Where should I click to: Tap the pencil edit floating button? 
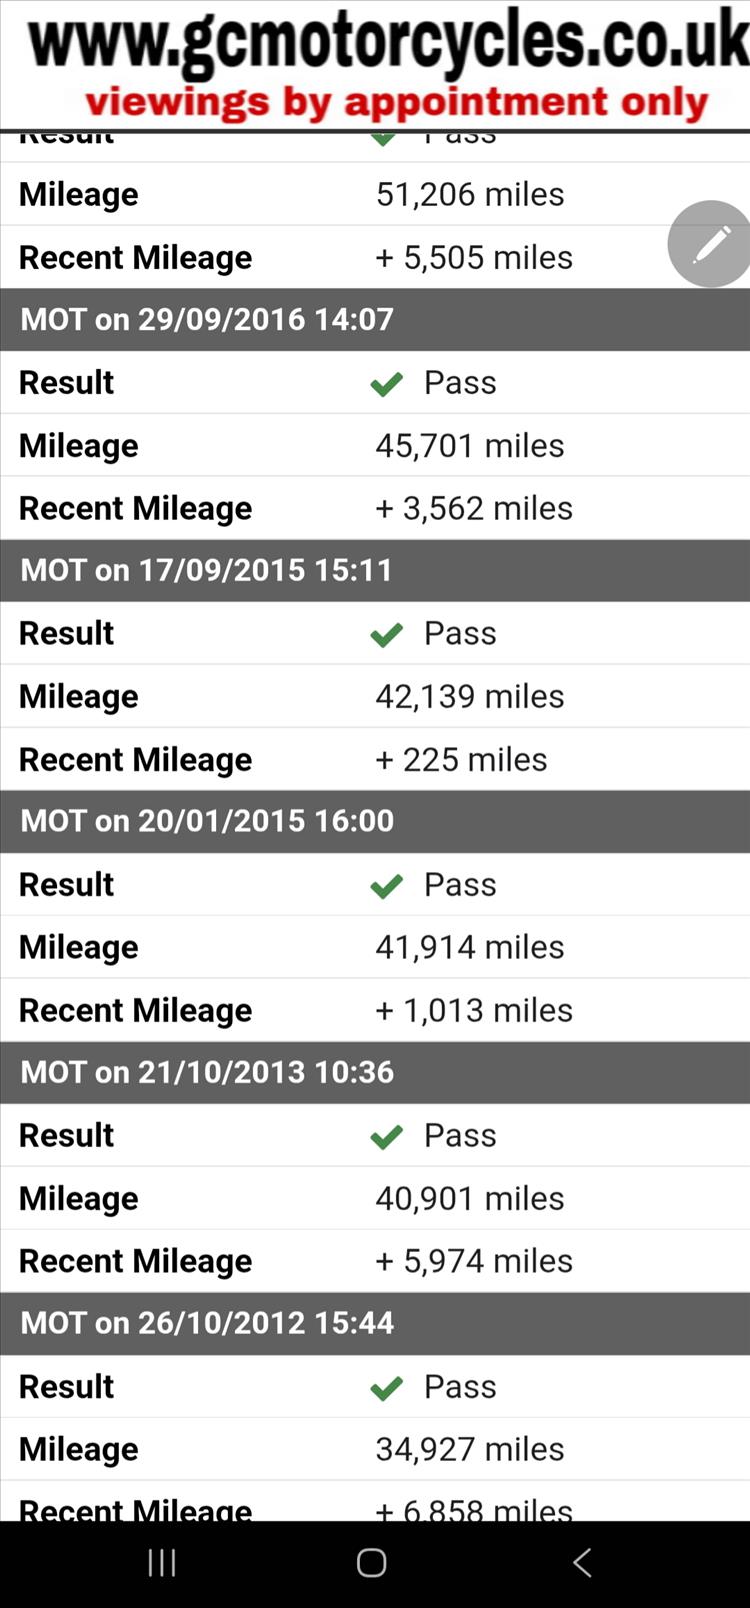point(711,244)
